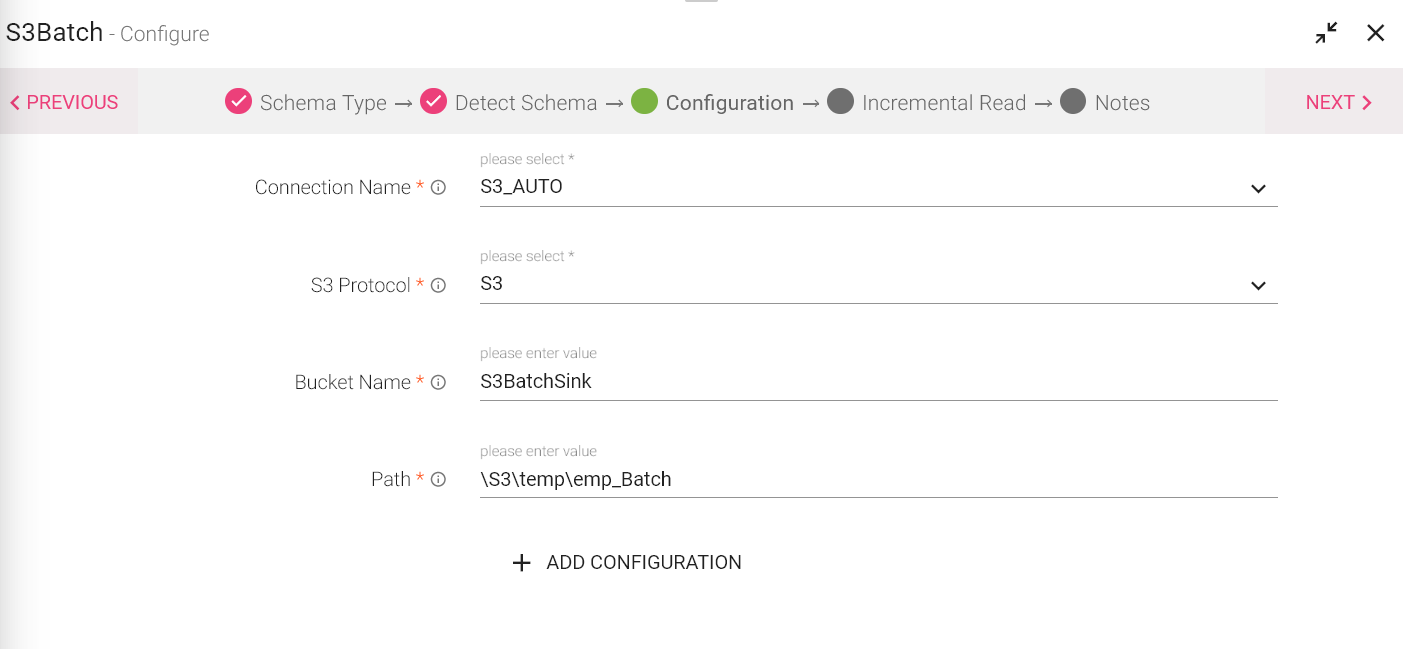Click the Connection Name info icon
Viewport: 1403px width, 649px height.
pos(438,187)
